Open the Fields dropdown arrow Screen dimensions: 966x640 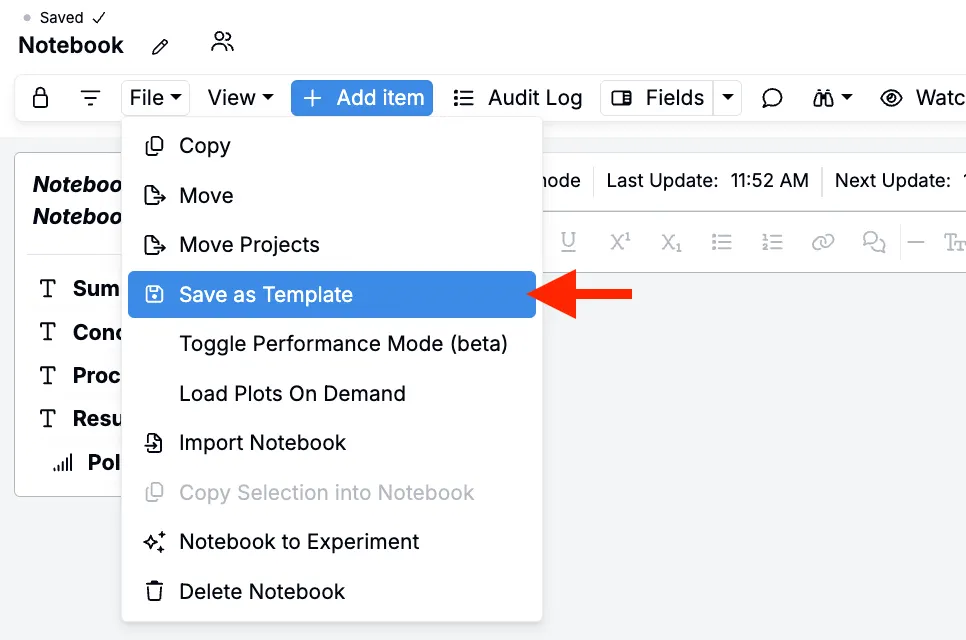point(728,98)
